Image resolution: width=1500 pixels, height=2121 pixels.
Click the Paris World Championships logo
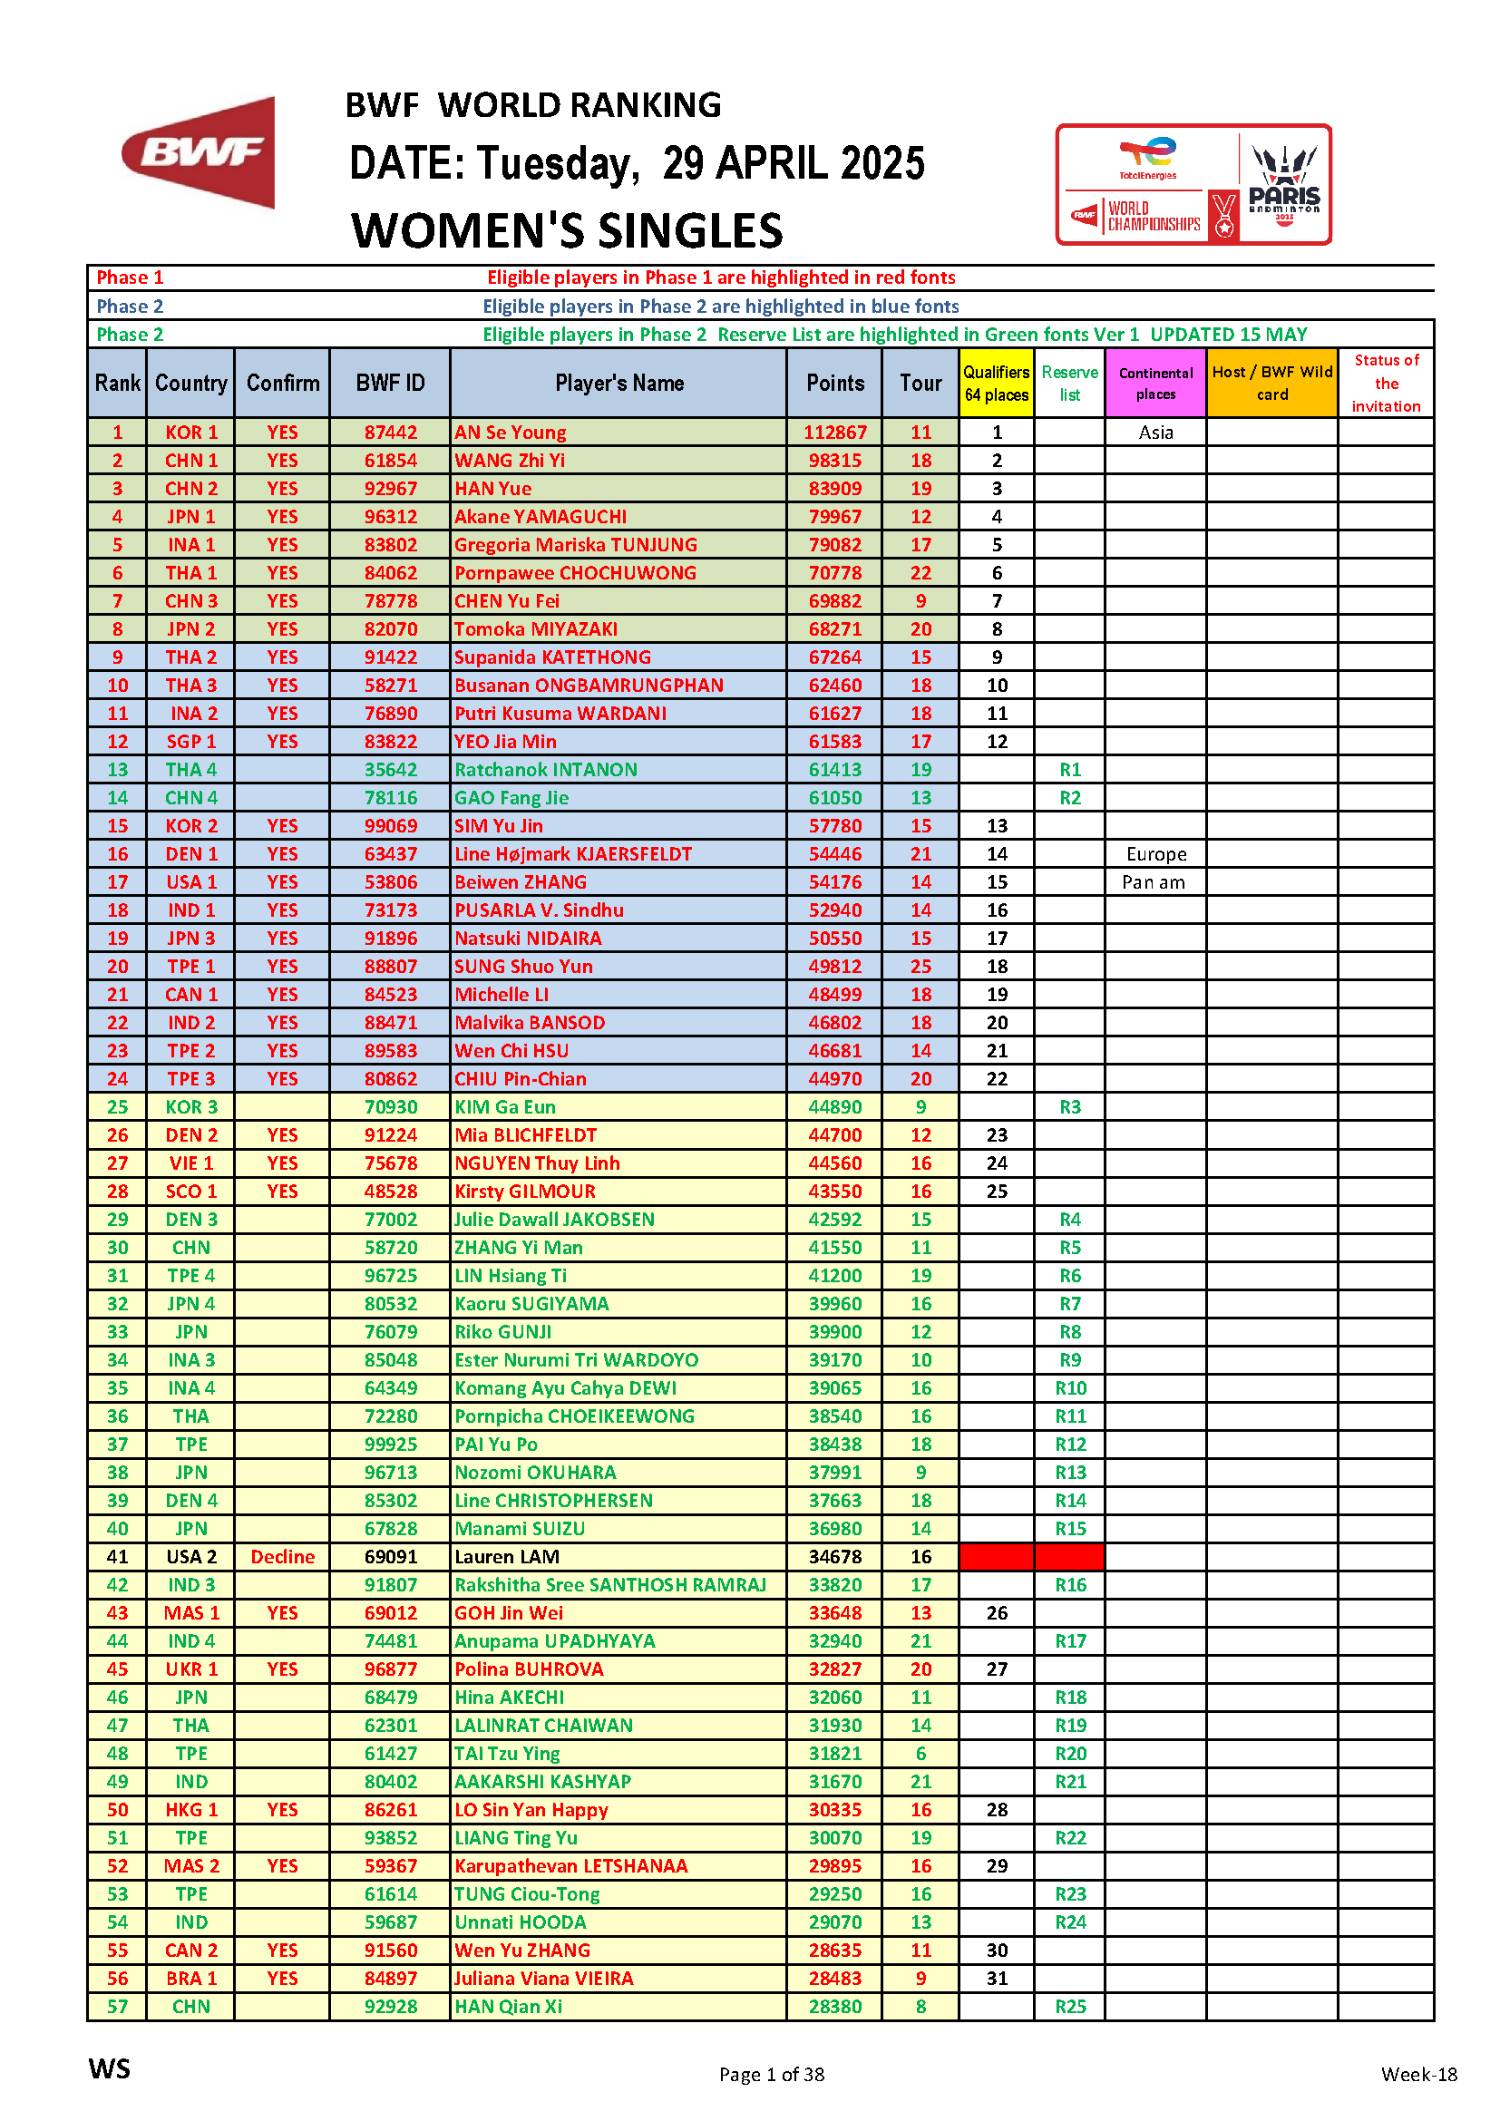coord(1193,184)
